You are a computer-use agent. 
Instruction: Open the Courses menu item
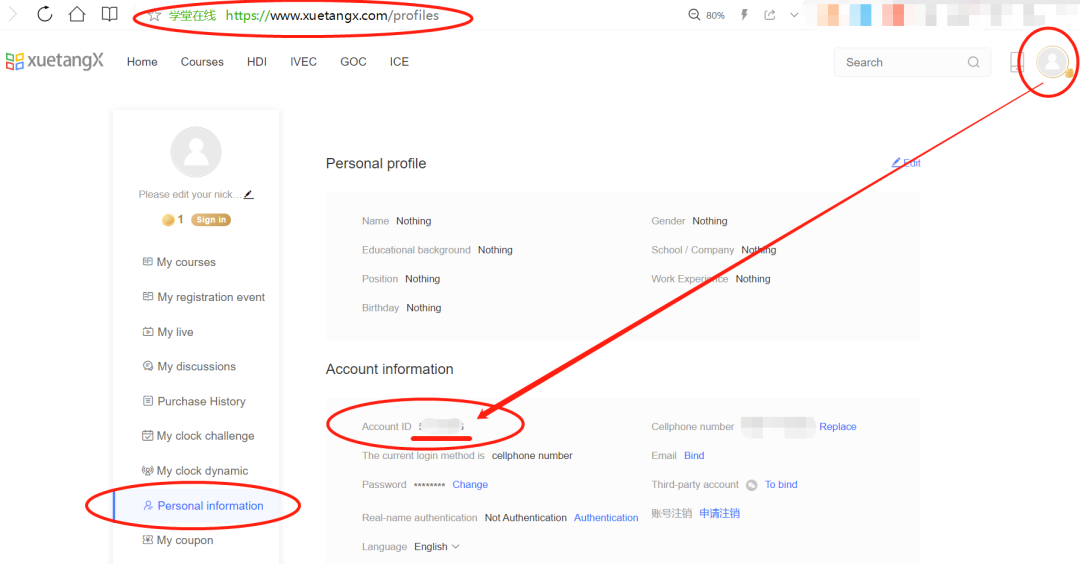tap(202, 62)
